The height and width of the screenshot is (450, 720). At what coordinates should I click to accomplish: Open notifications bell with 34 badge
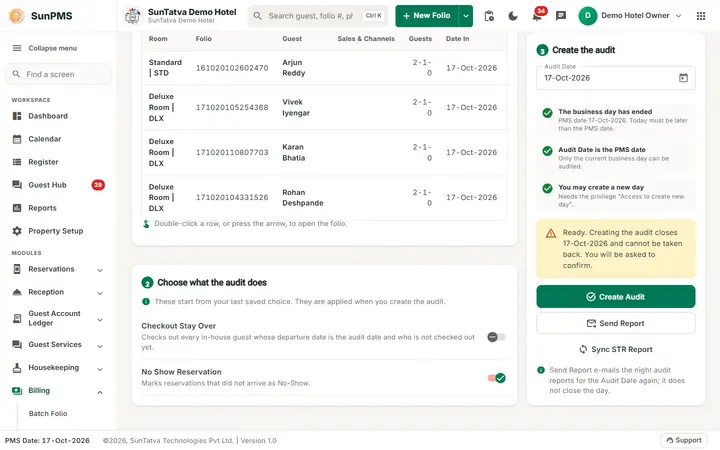537,16
